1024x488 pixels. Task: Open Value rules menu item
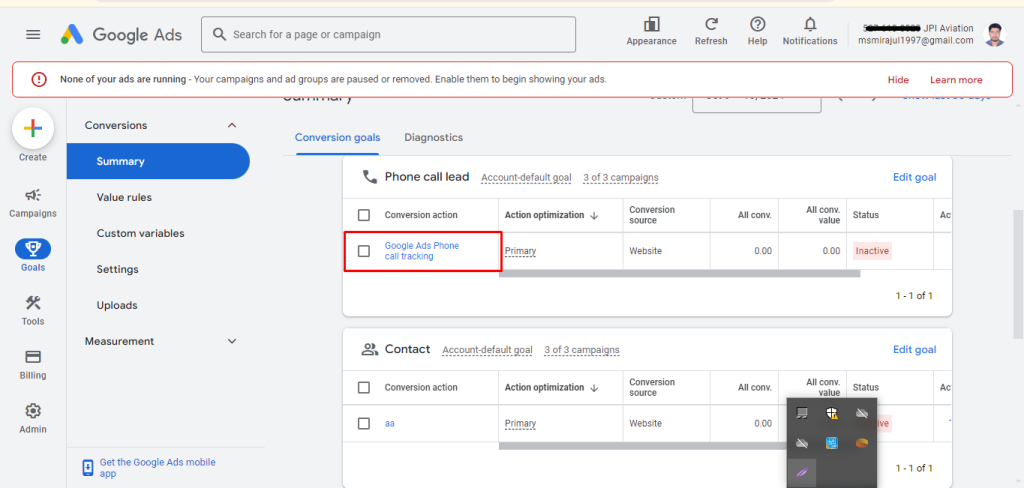(124, 197)
